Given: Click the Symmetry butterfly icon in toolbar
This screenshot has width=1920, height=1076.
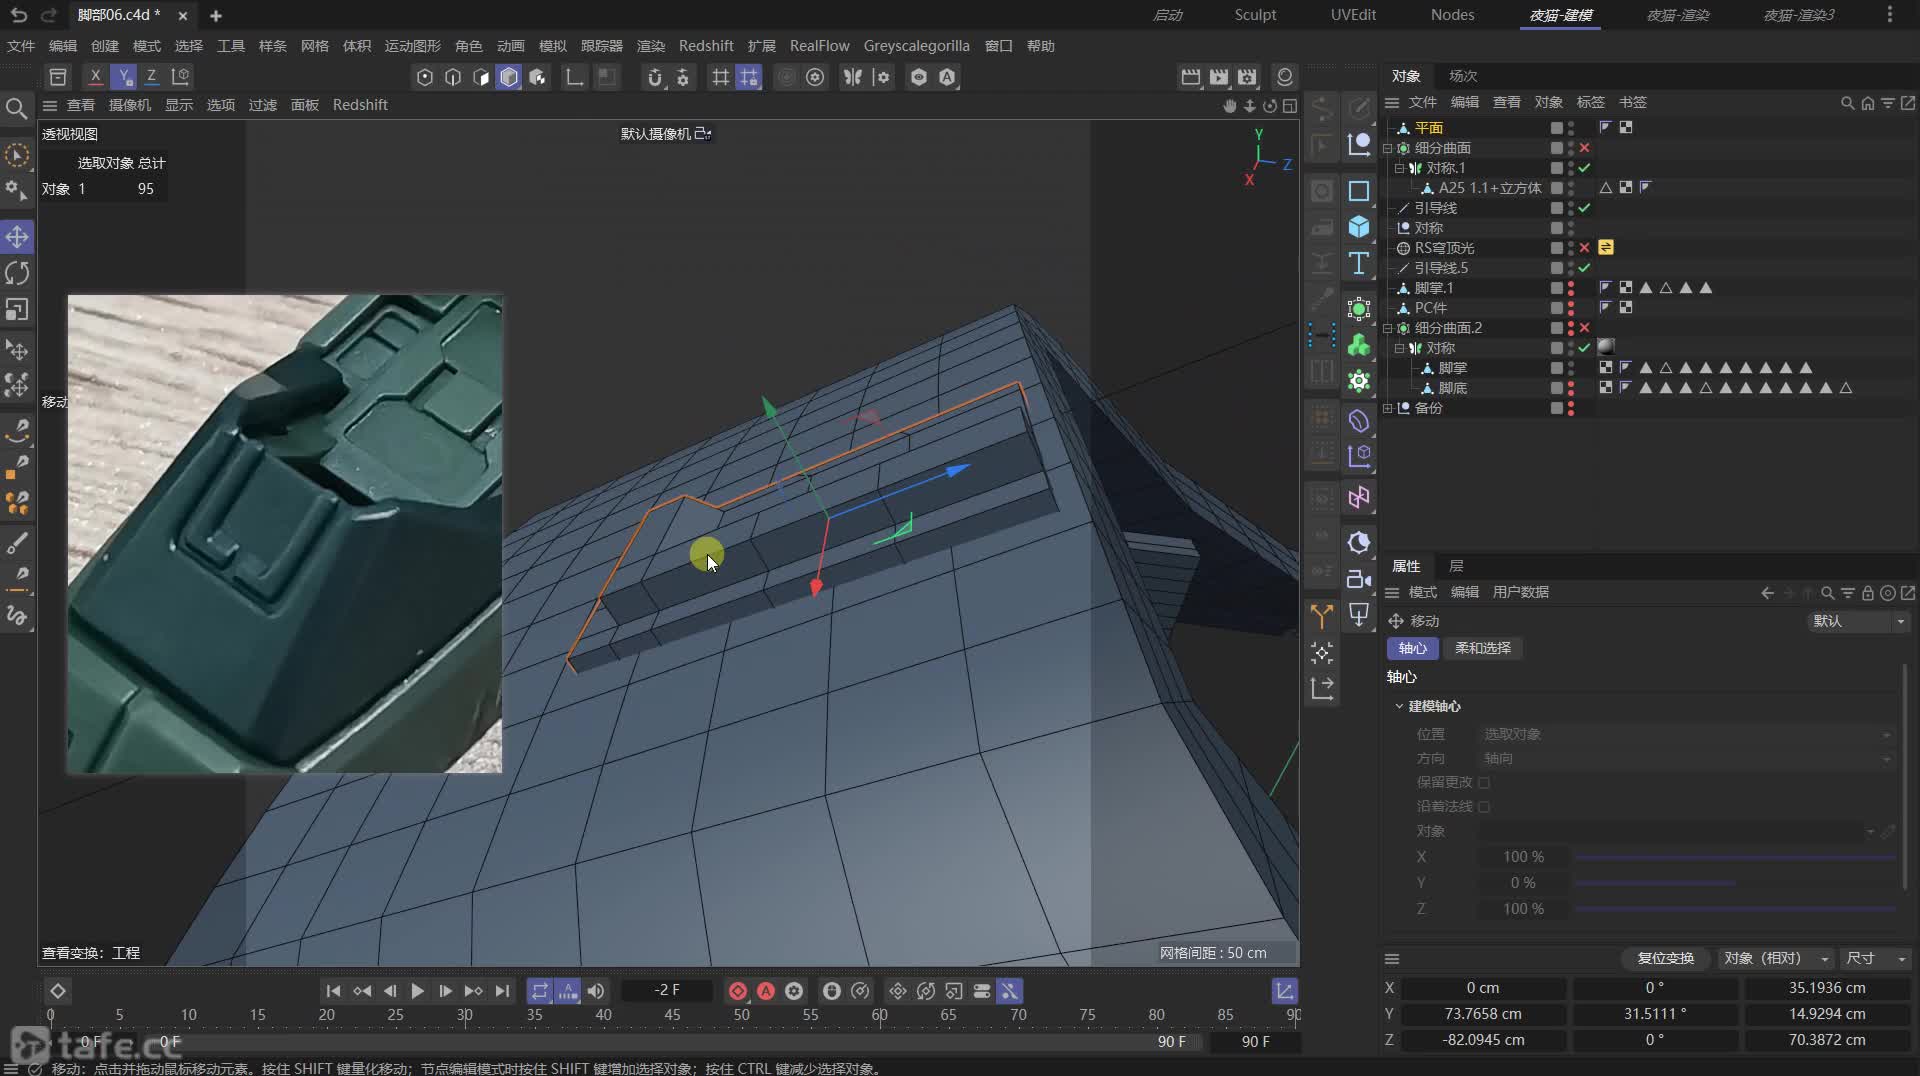Looking at the screenshot, I should click(x=852, y=77).
